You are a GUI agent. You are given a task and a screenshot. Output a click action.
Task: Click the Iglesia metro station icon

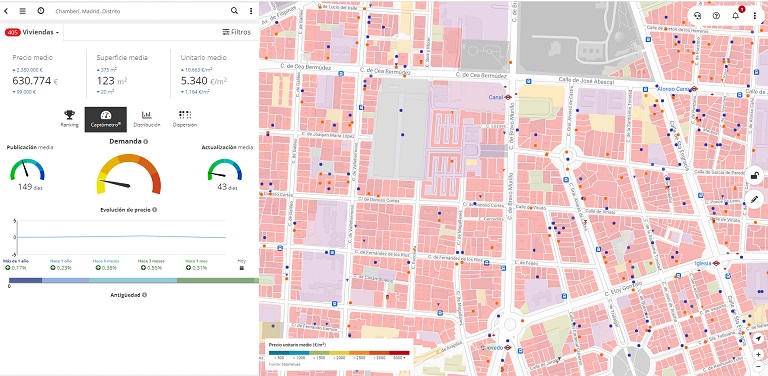[716, 263]
